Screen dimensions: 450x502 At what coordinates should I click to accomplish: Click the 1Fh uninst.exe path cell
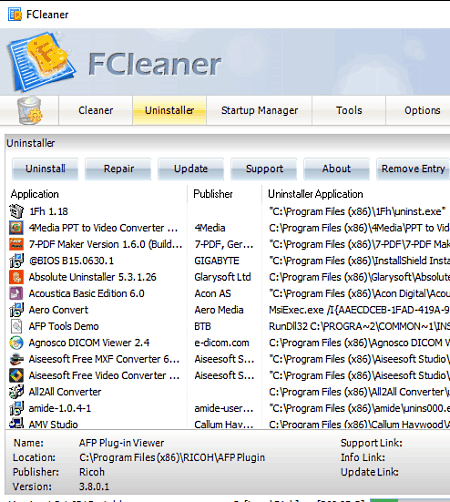357,211
